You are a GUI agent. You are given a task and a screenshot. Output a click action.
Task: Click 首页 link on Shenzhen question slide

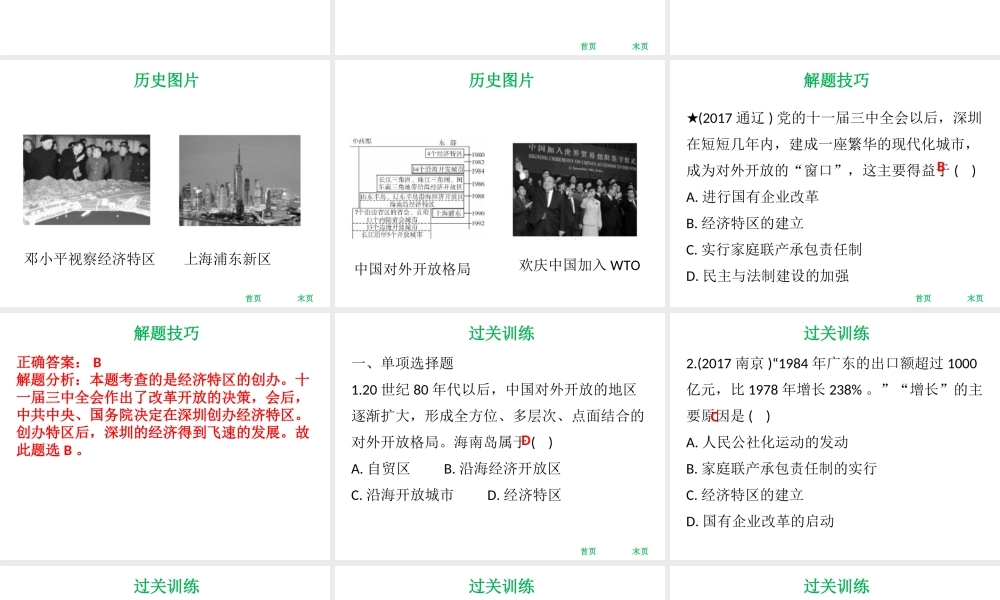[x=923, y=298]
